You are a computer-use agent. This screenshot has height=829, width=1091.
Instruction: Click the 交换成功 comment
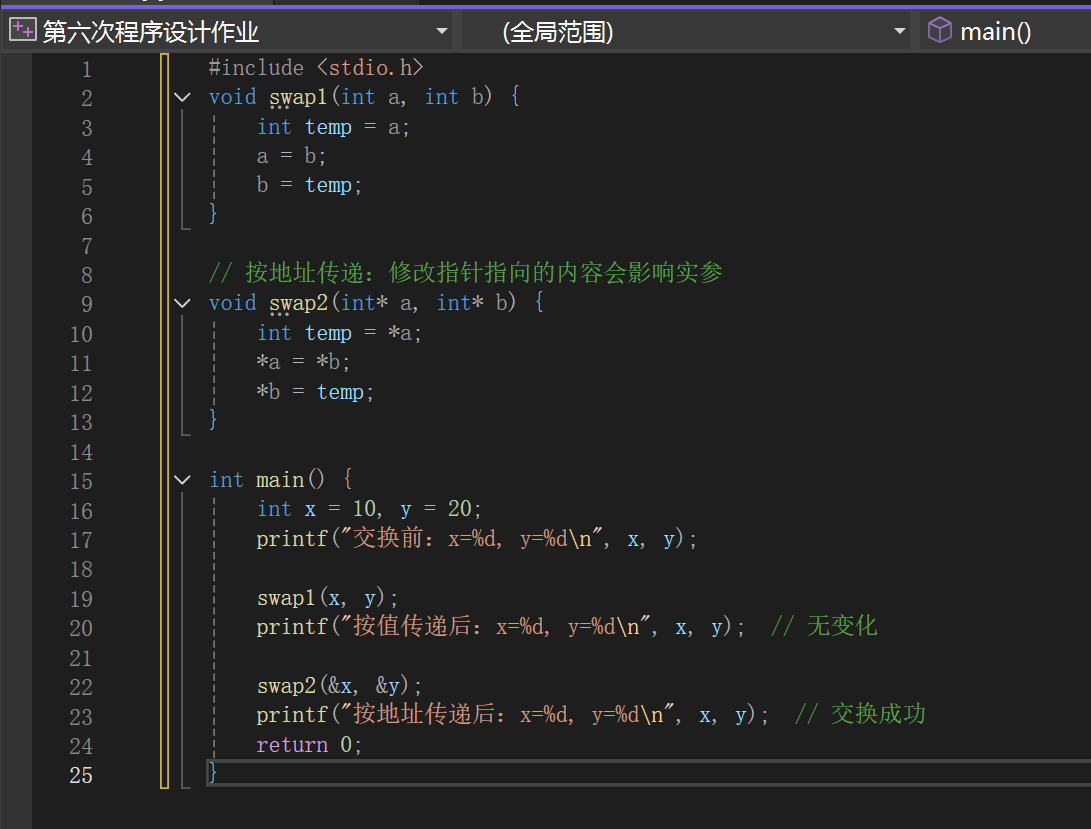(x=860, y=713)
